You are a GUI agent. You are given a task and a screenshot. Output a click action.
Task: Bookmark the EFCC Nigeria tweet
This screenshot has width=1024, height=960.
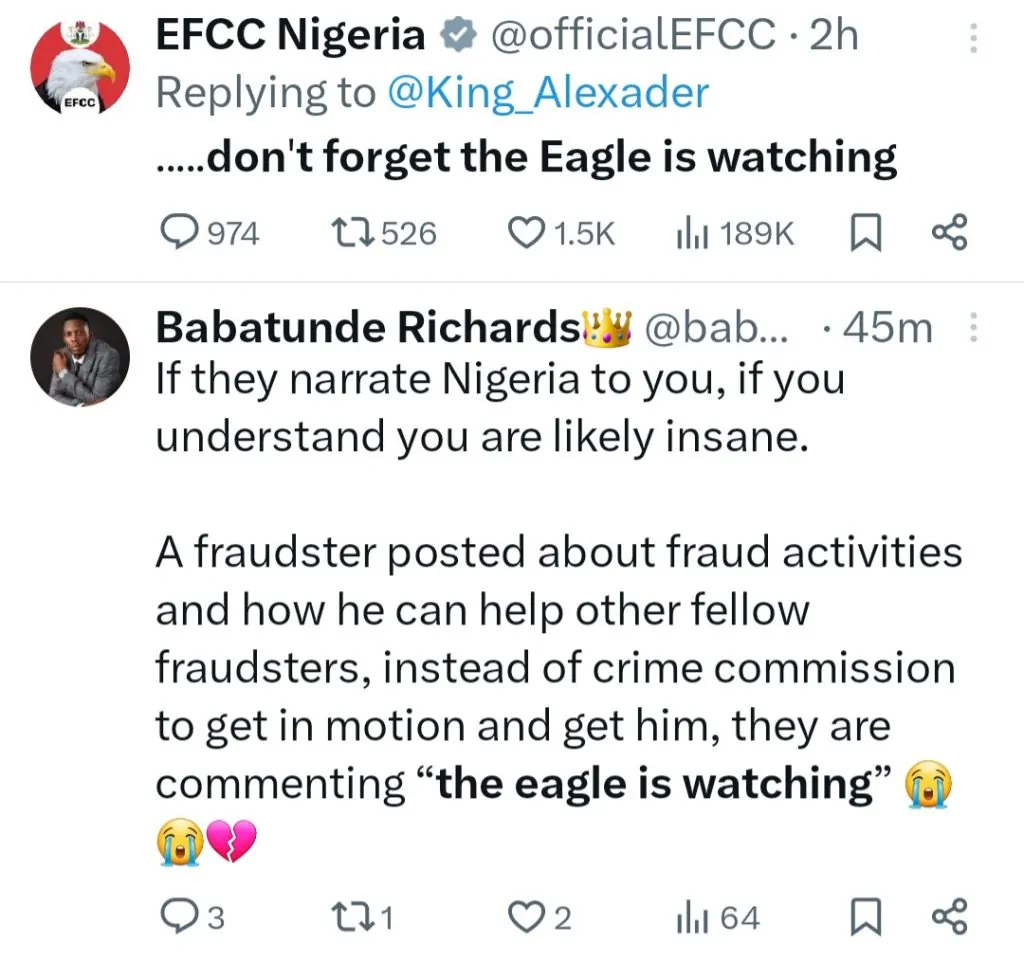[863, 233]
